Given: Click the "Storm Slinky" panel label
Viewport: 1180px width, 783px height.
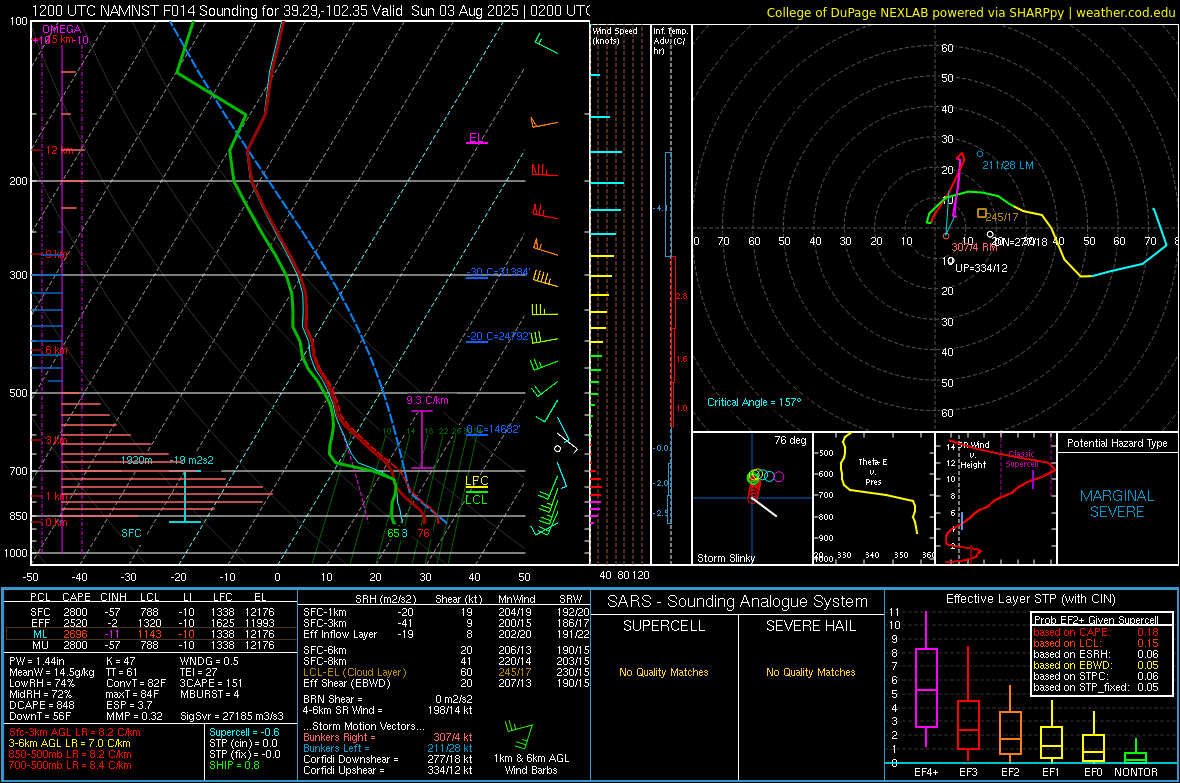Looking at the screenshot, I should pyautogui.click(x=726, y=558).
